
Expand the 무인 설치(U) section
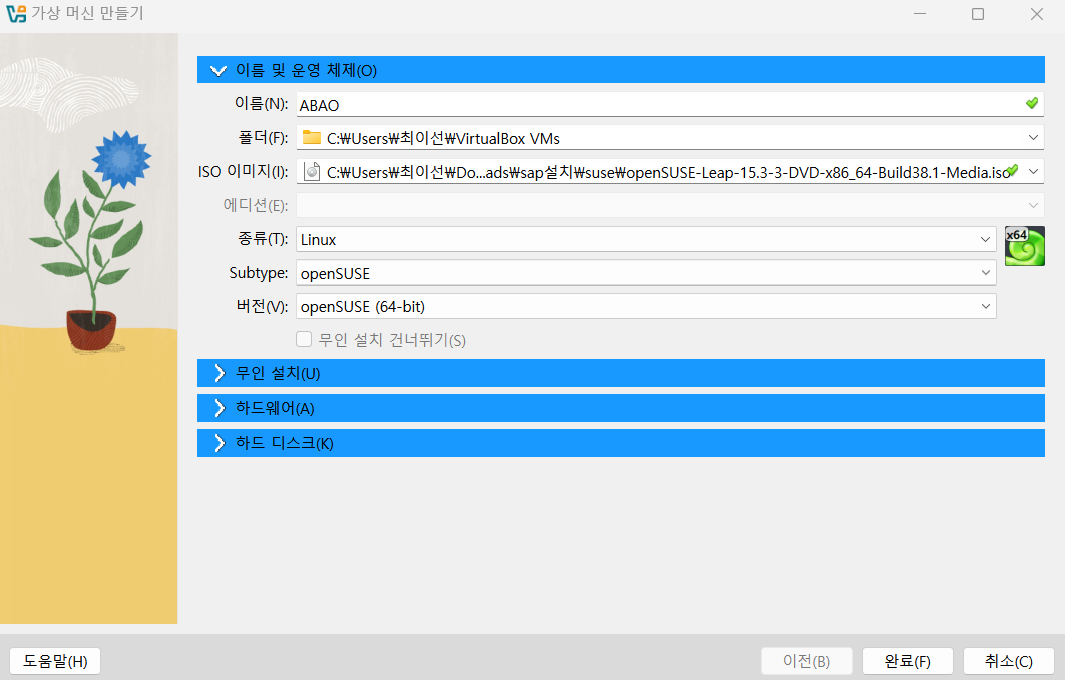[621, 373]
